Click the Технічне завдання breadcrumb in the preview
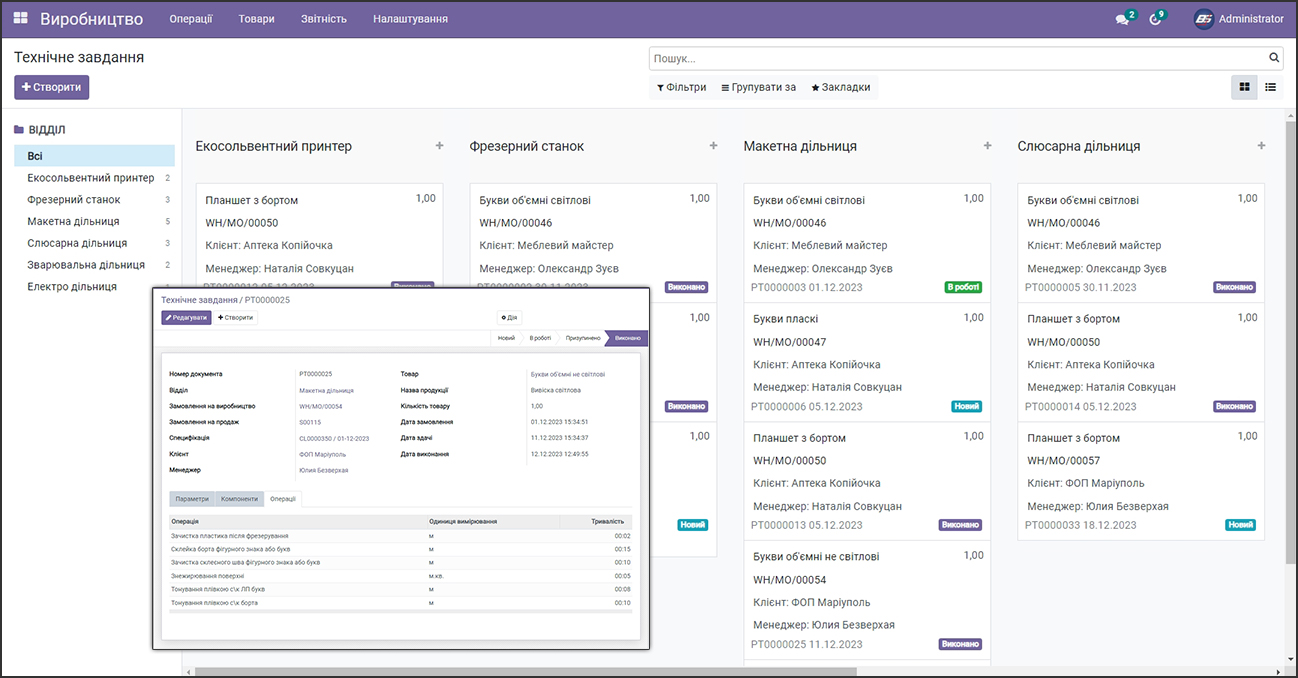Image resolution: width=1298 pixels, height=678 pixels. click(199, 299)
